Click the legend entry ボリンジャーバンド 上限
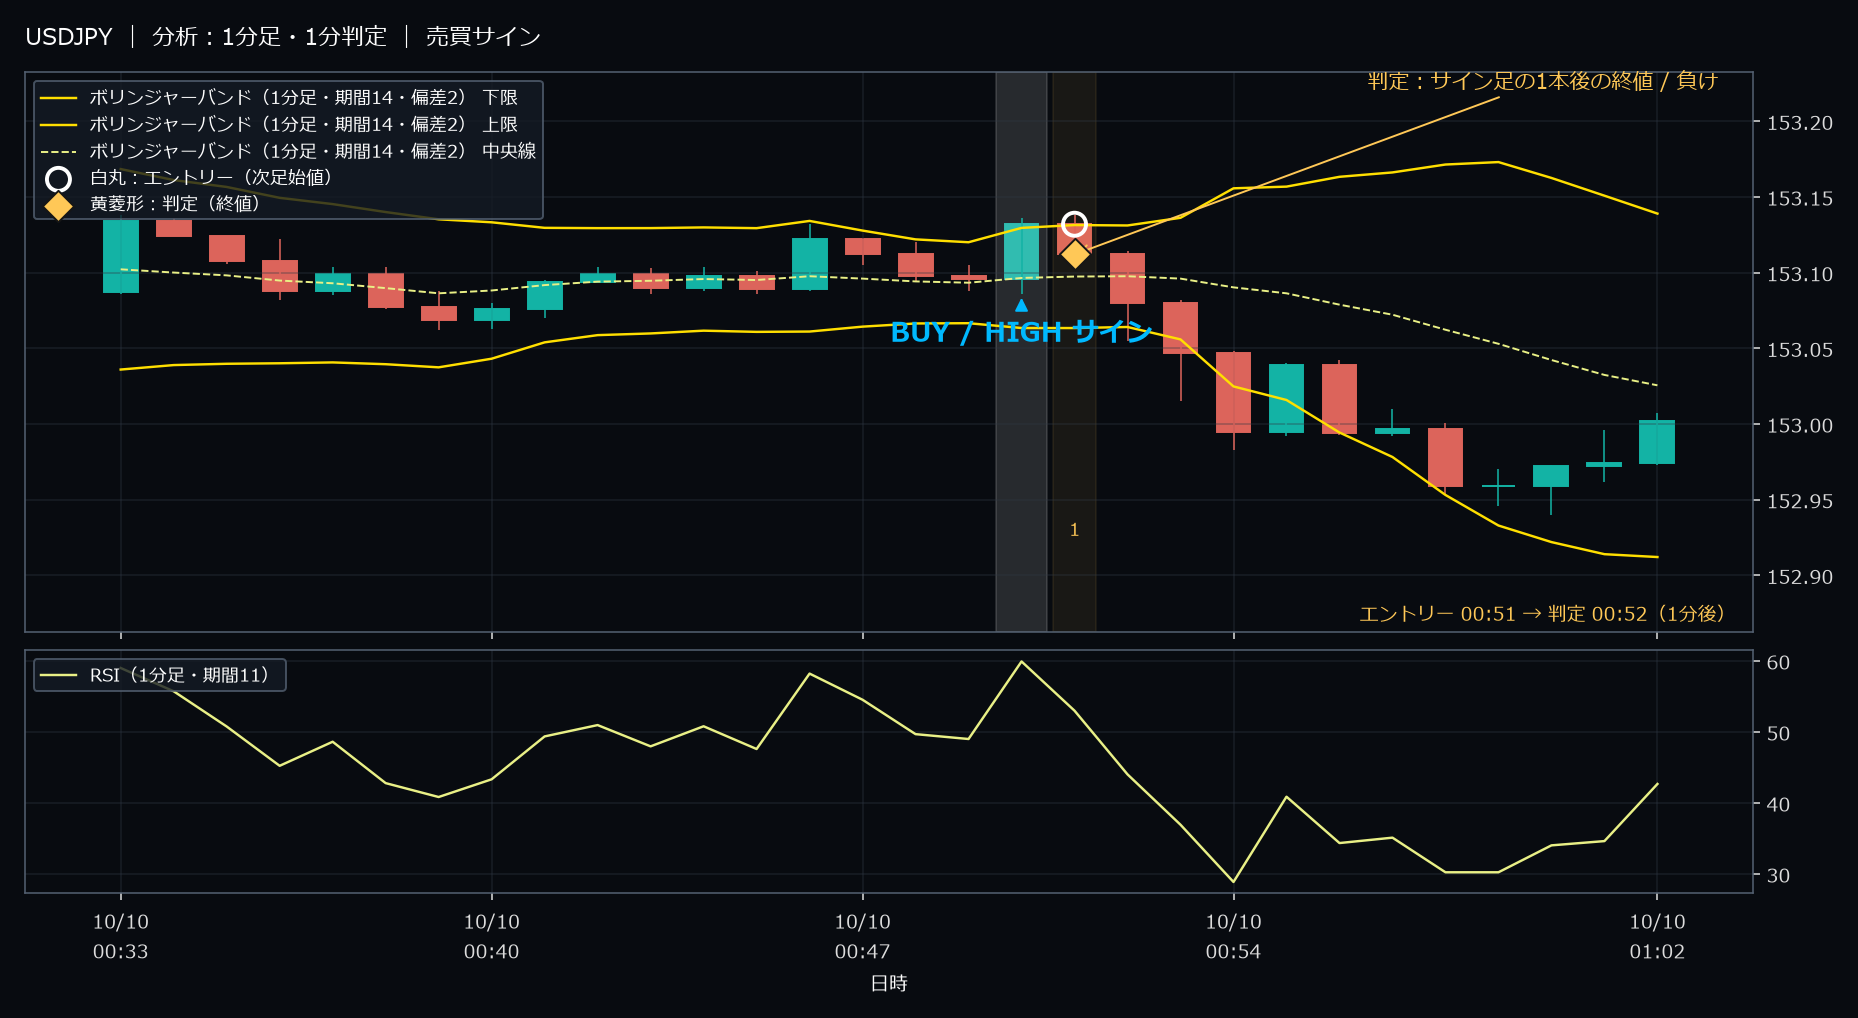 [x=303, y=124]
